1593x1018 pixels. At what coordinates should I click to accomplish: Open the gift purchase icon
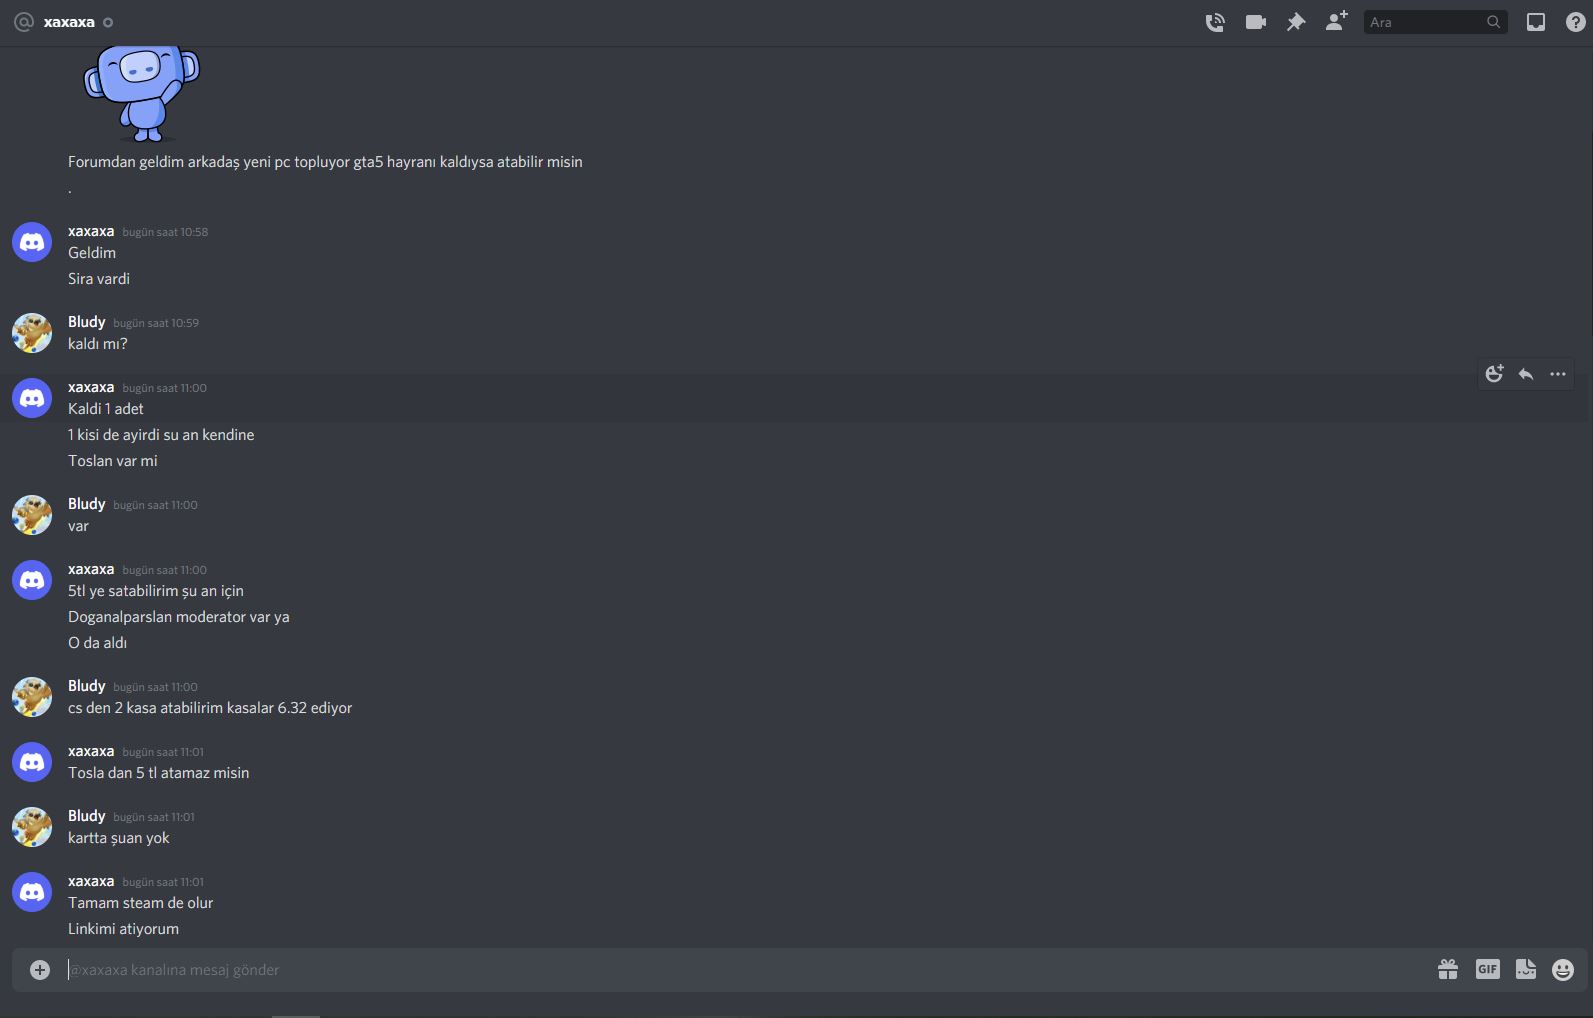click(1448, 969)
